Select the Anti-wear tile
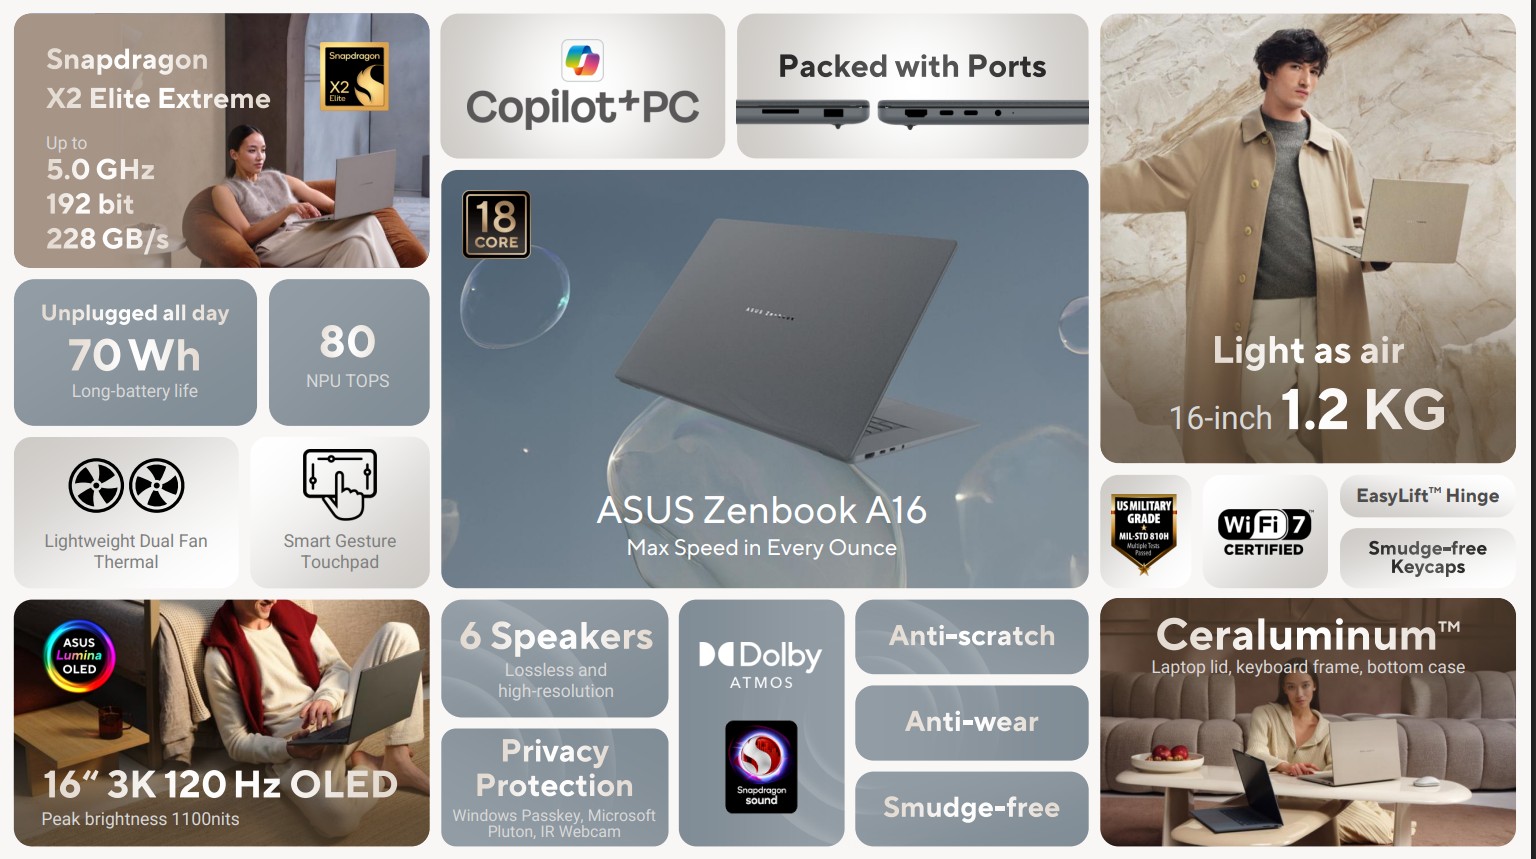Image resolution: width=1536 pixels, height=859 pixels. pyautogui.click(x=972, y=722)
